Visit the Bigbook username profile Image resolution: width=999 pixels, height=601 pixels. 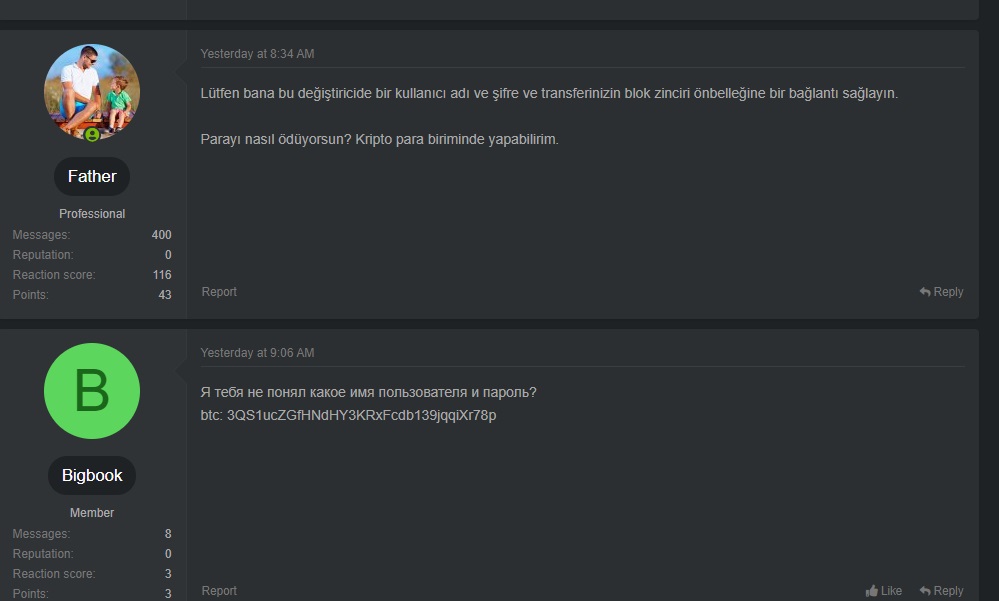pyautogui.click(x=92, y=476)
